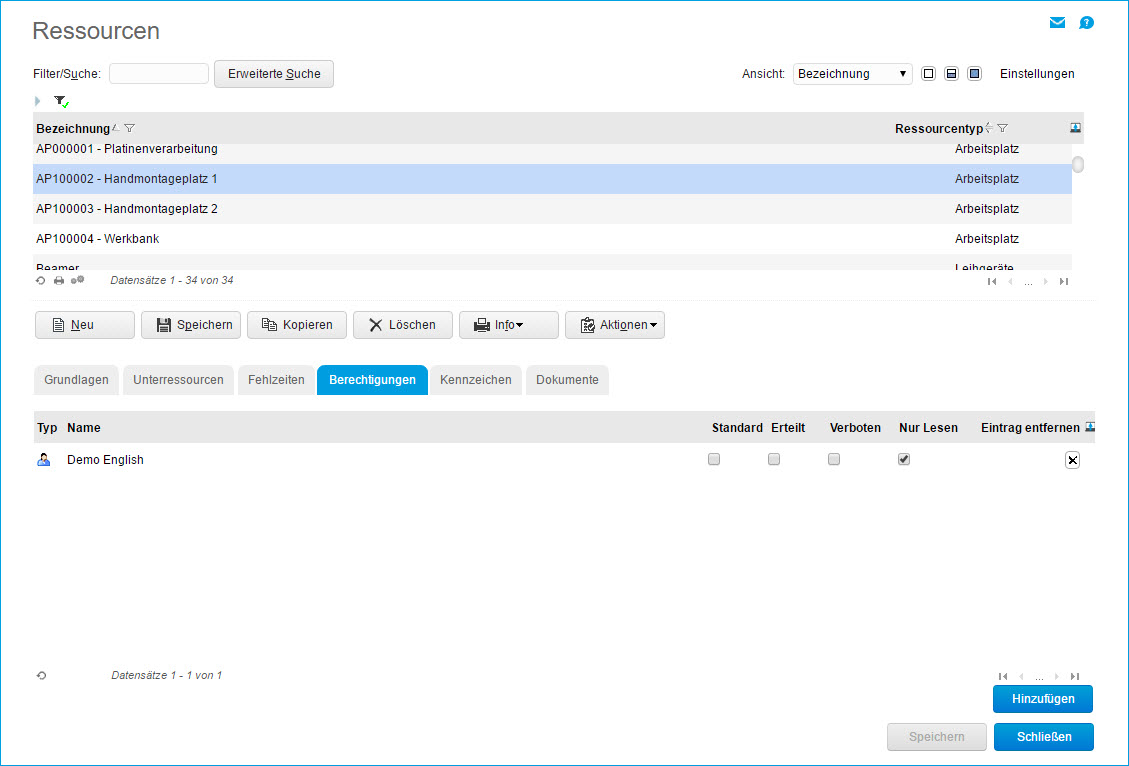This screenshot has height=766, width=1129.
Task: Click the Filter/Suche input field
Action: 158,74
